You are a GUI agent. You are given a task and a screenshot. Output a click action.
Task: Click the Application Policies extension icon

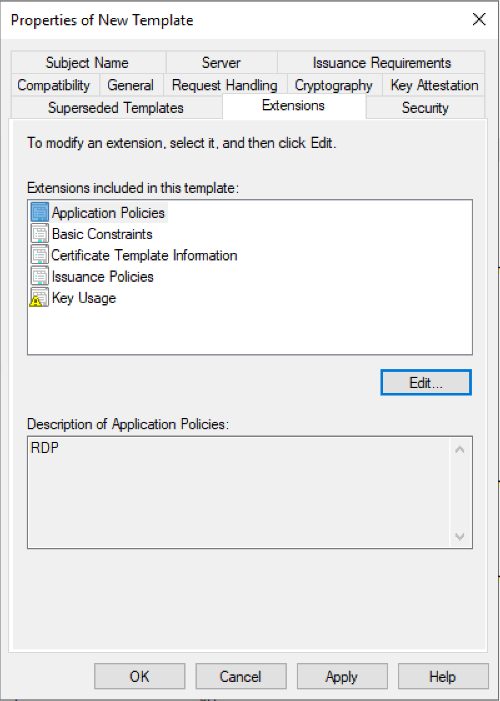tap(39, 212)
